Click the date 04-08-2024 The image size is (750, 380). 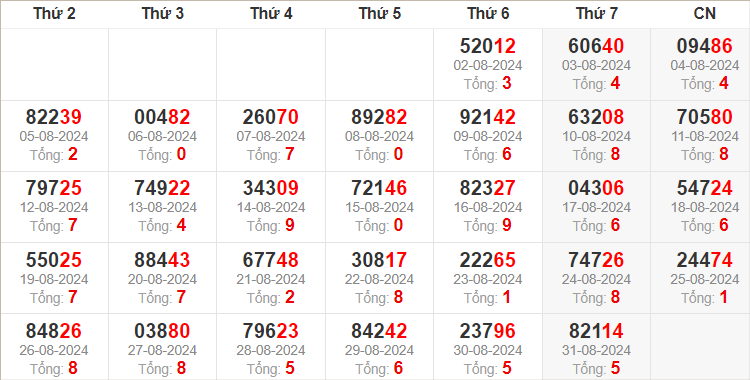705,65
